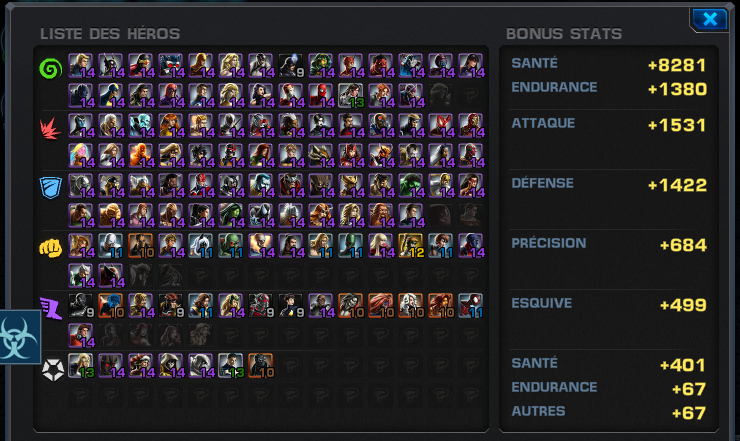Pick the flaming Human Torch hero portrait
Viewport: 740px width, 441px height.
tap(141, 156)
